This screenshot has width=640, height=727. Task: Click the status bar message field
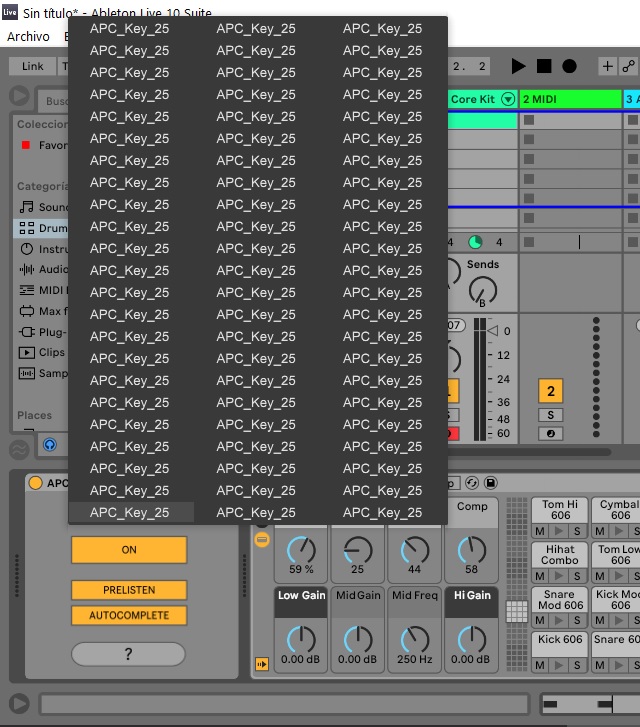(285, 704)
